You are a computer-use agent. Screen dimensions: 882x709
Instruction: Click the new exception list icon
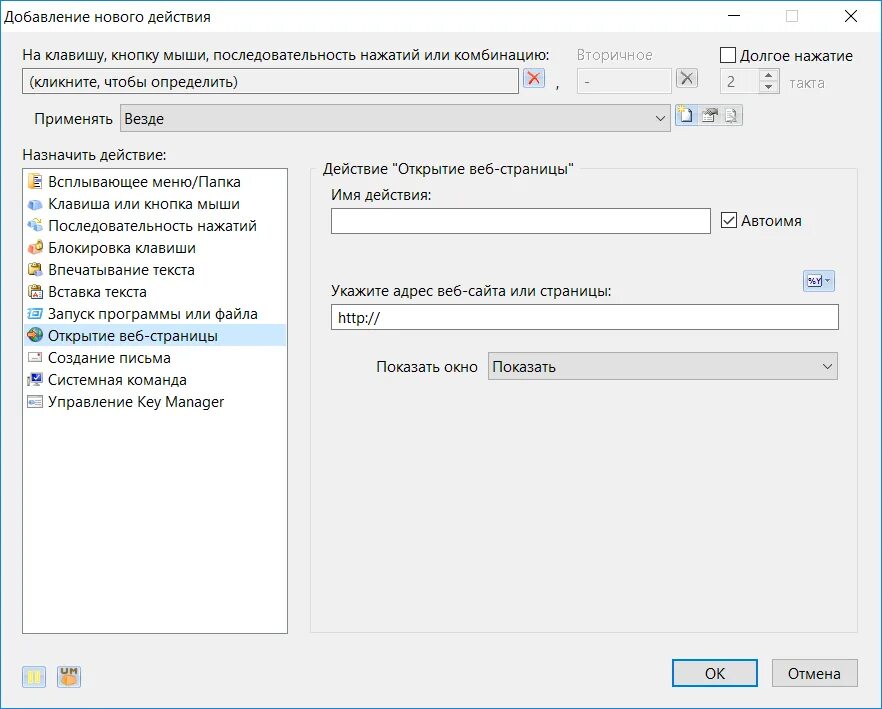point(685,115)
